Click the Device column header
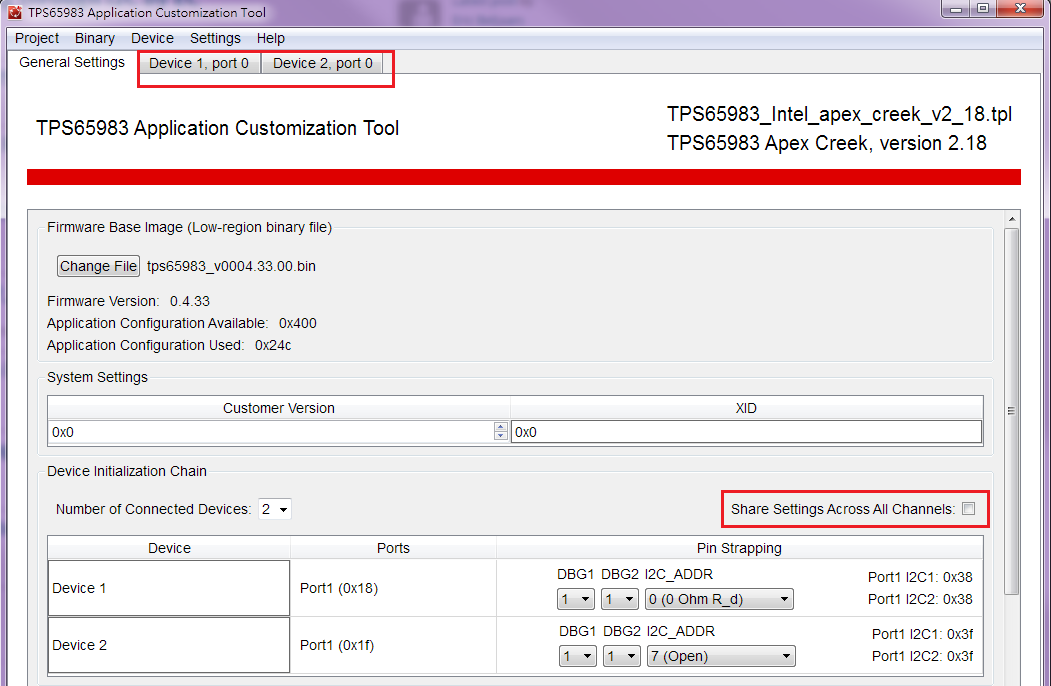 (x=169, y=548)
